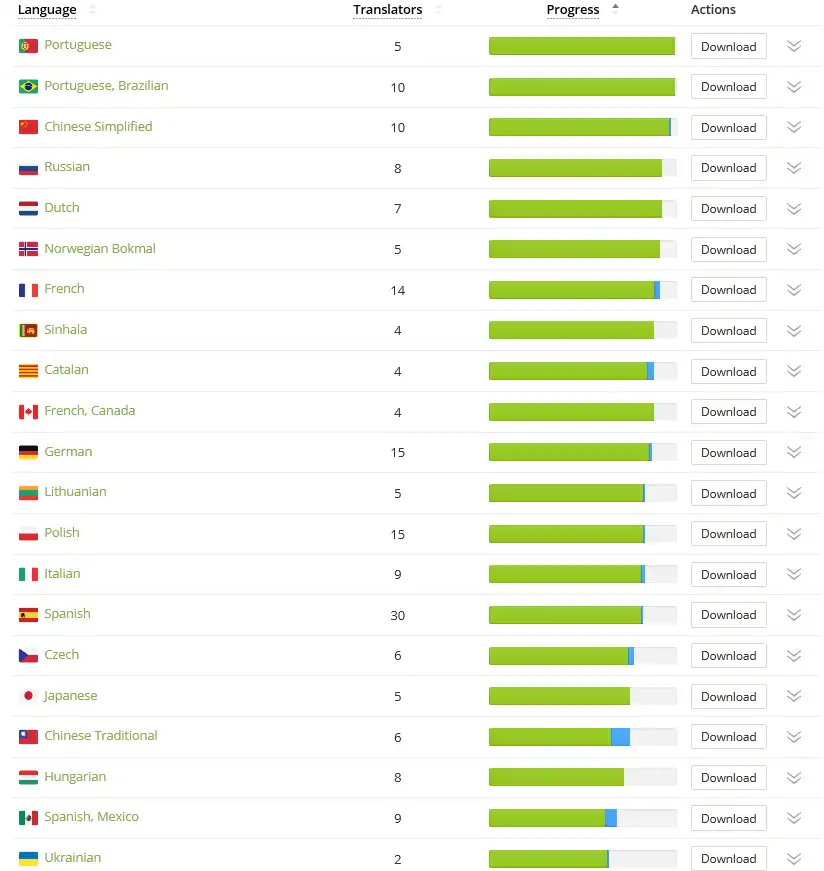
Task: Click the Portugal flag icon
Action: [28, 46]
